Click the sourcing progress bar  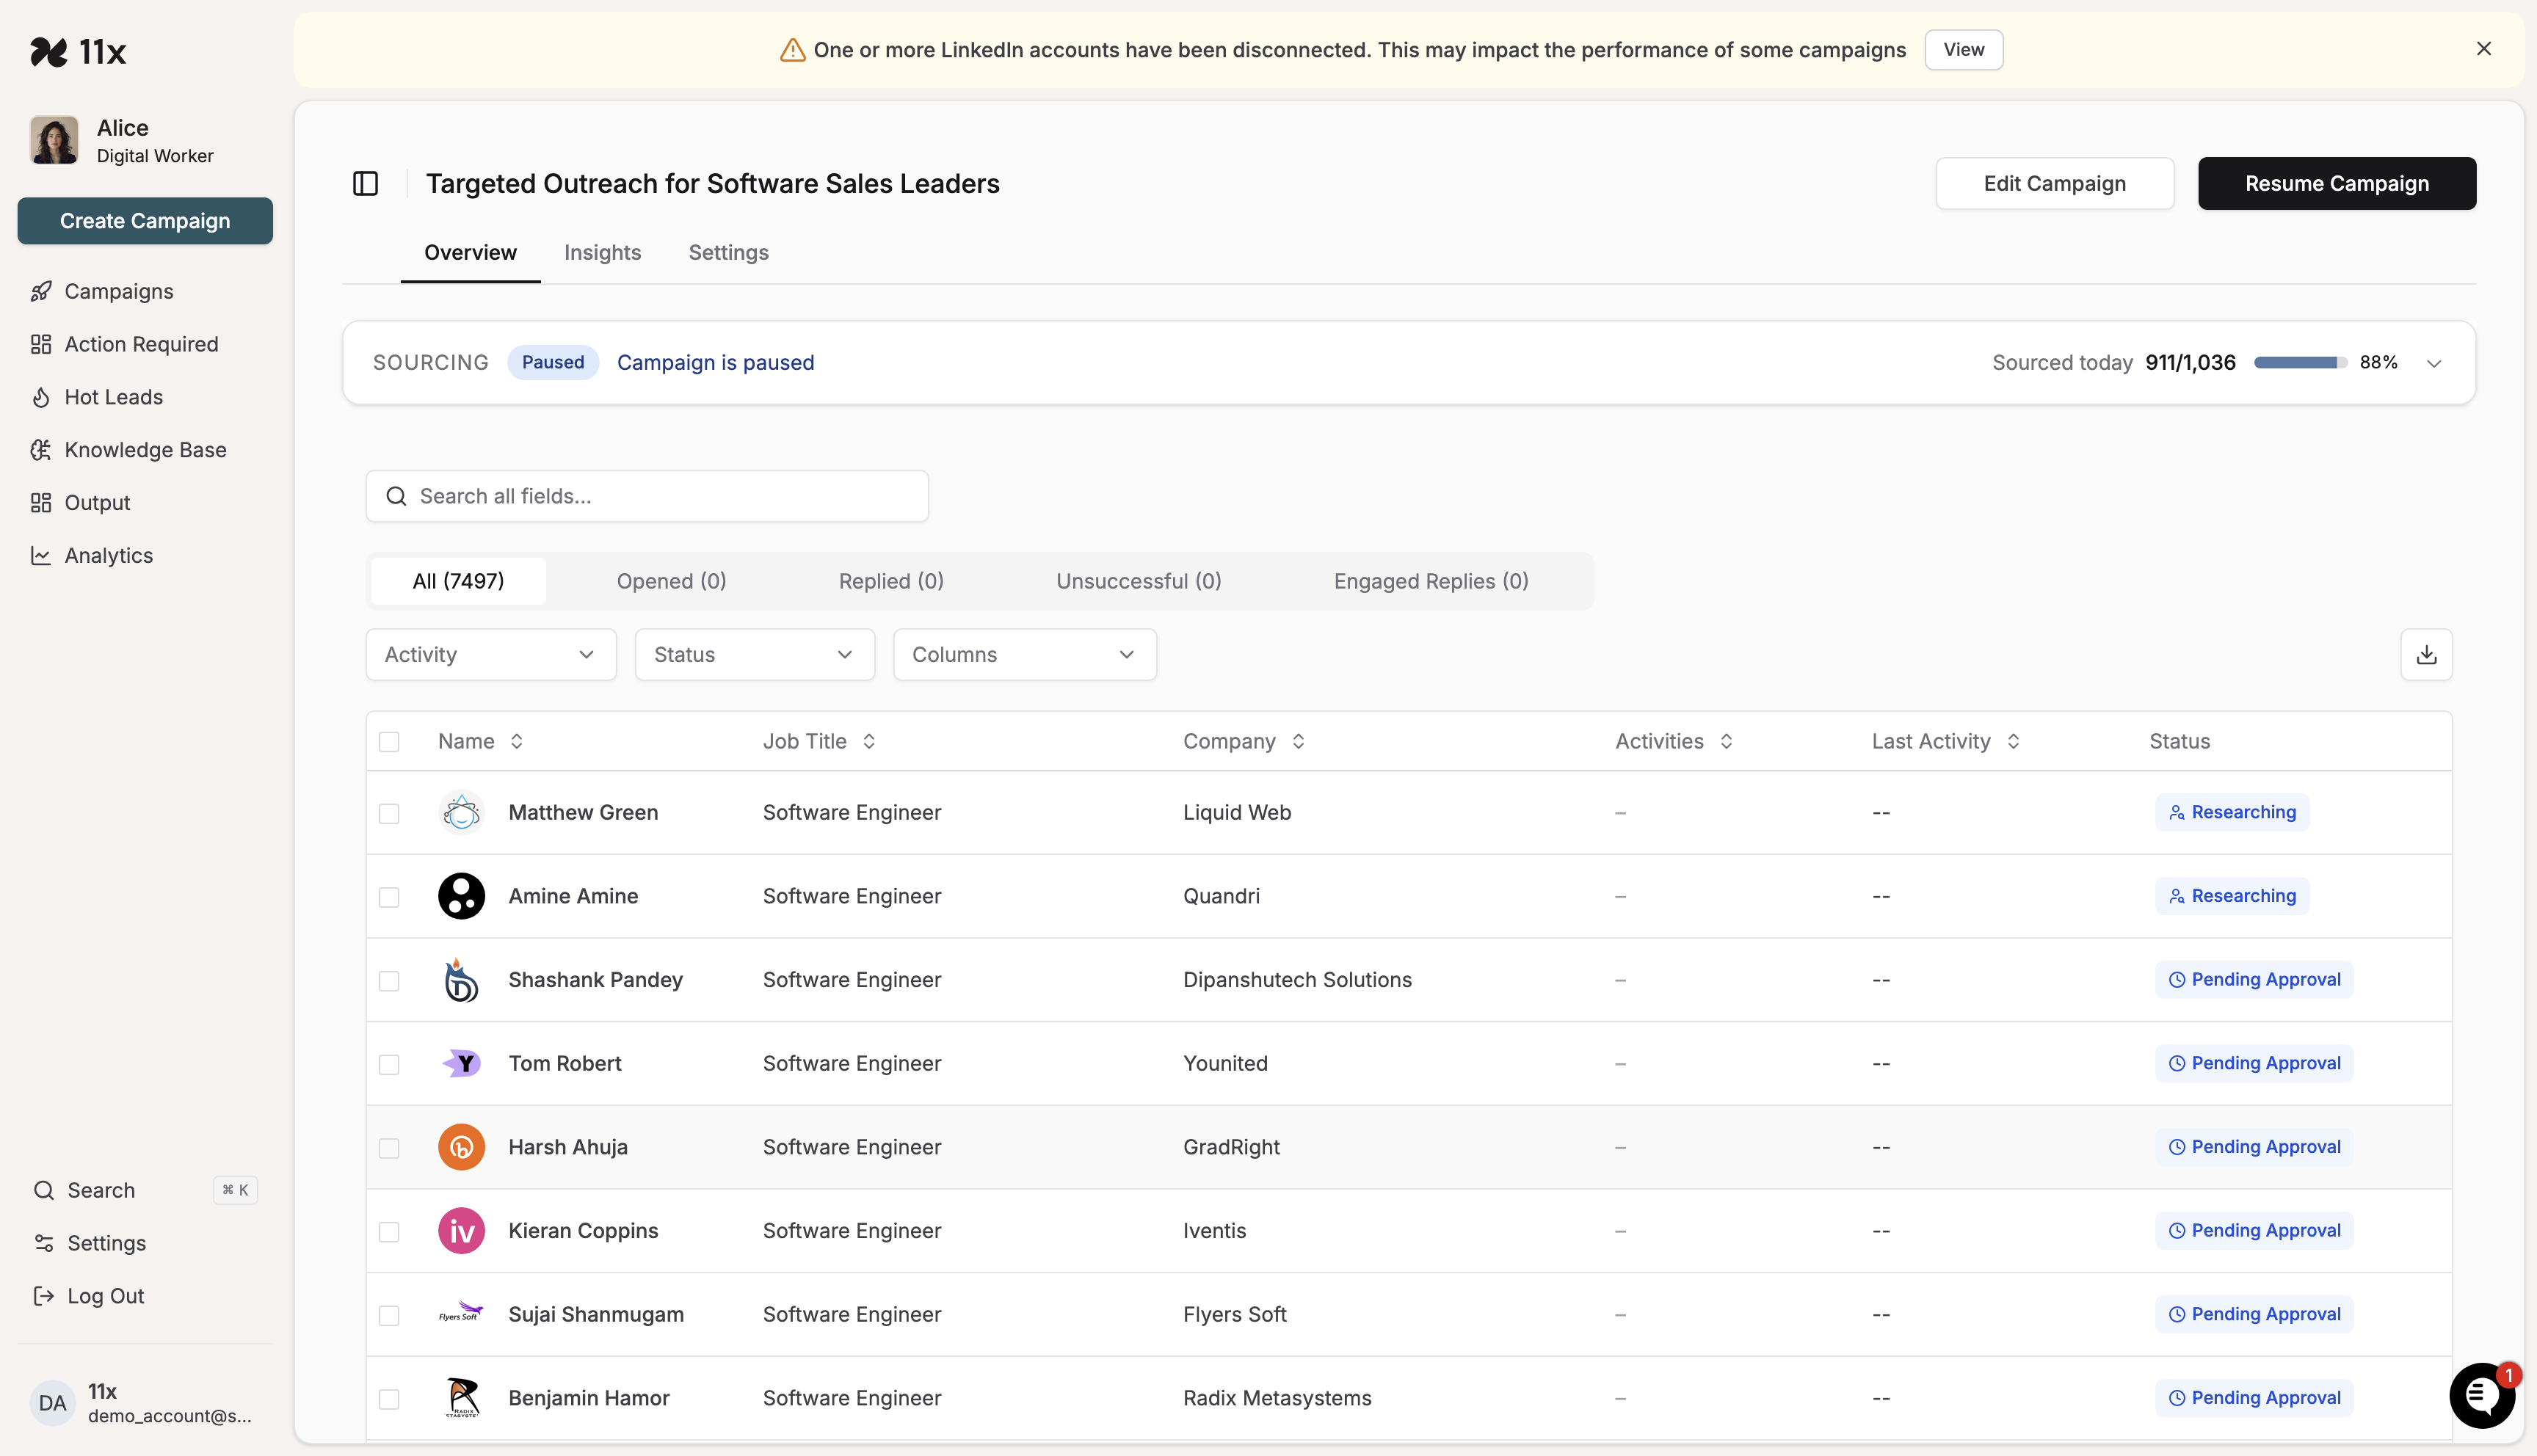(x=2298, y=363)
